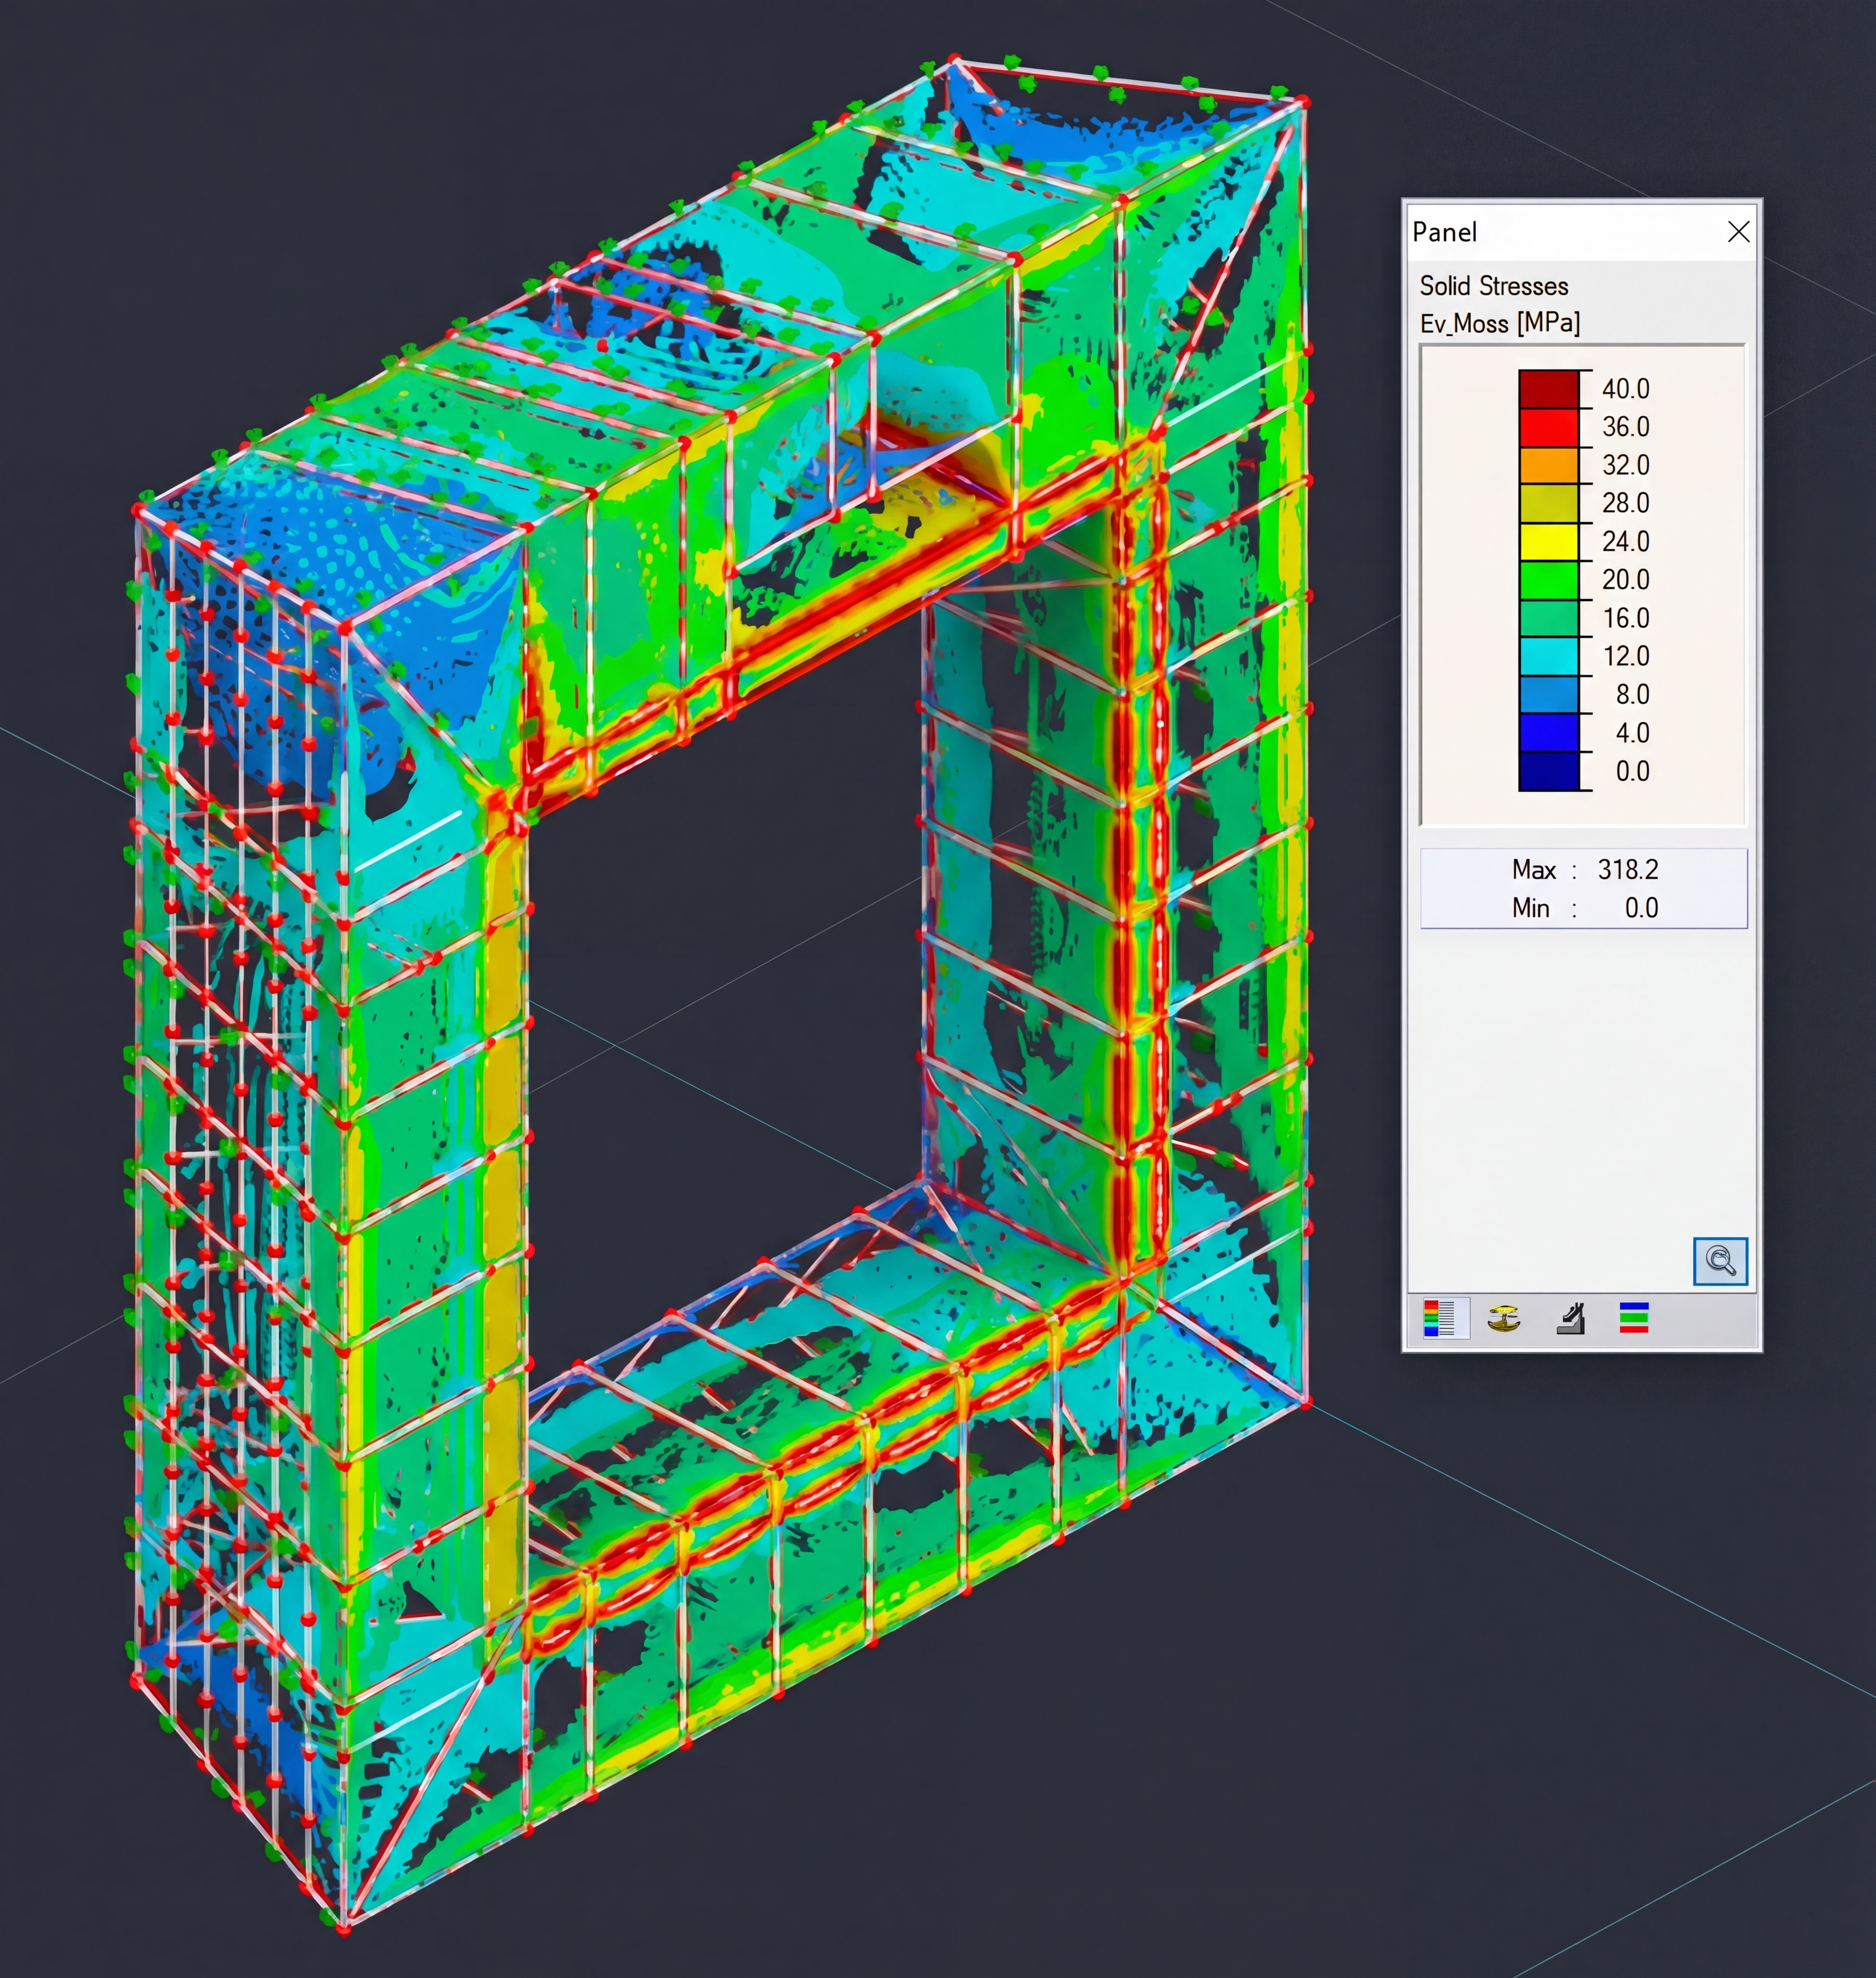1876x1978 pixels.
Task: Select the color spectrum RGB tab
Action: point(1634,1318)
